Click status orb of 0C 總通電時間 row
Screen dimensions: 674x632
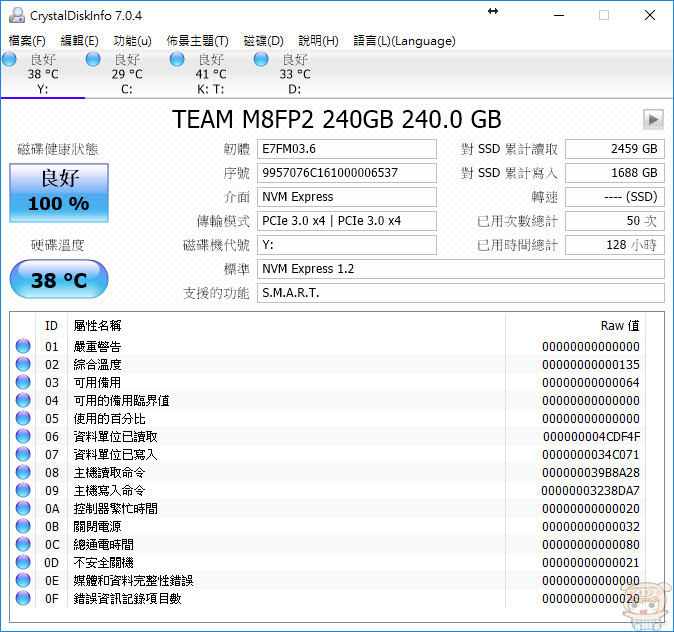pos(23,544)
